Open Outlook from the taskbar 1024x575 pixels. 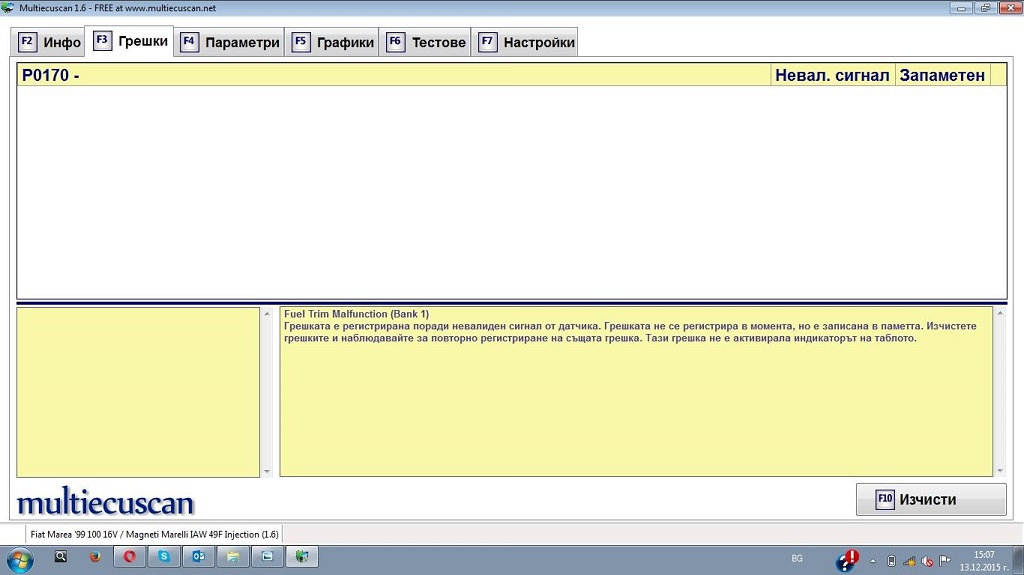click(198, 557)
